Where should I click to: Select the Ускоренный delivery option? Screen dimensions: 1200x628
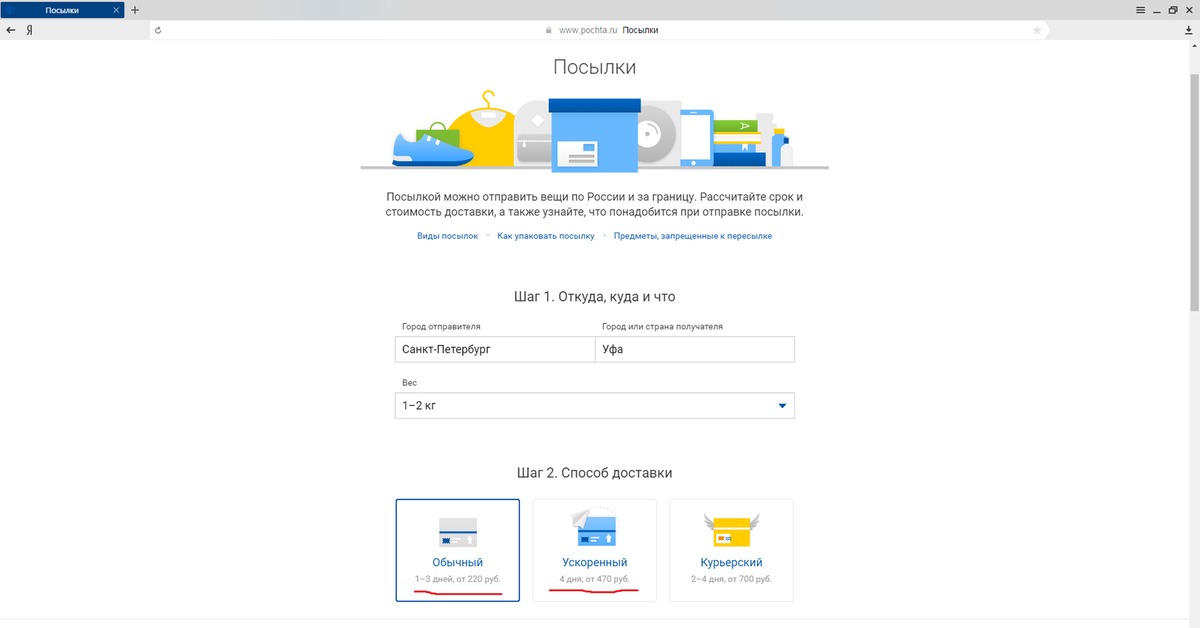tap(594, 550)
